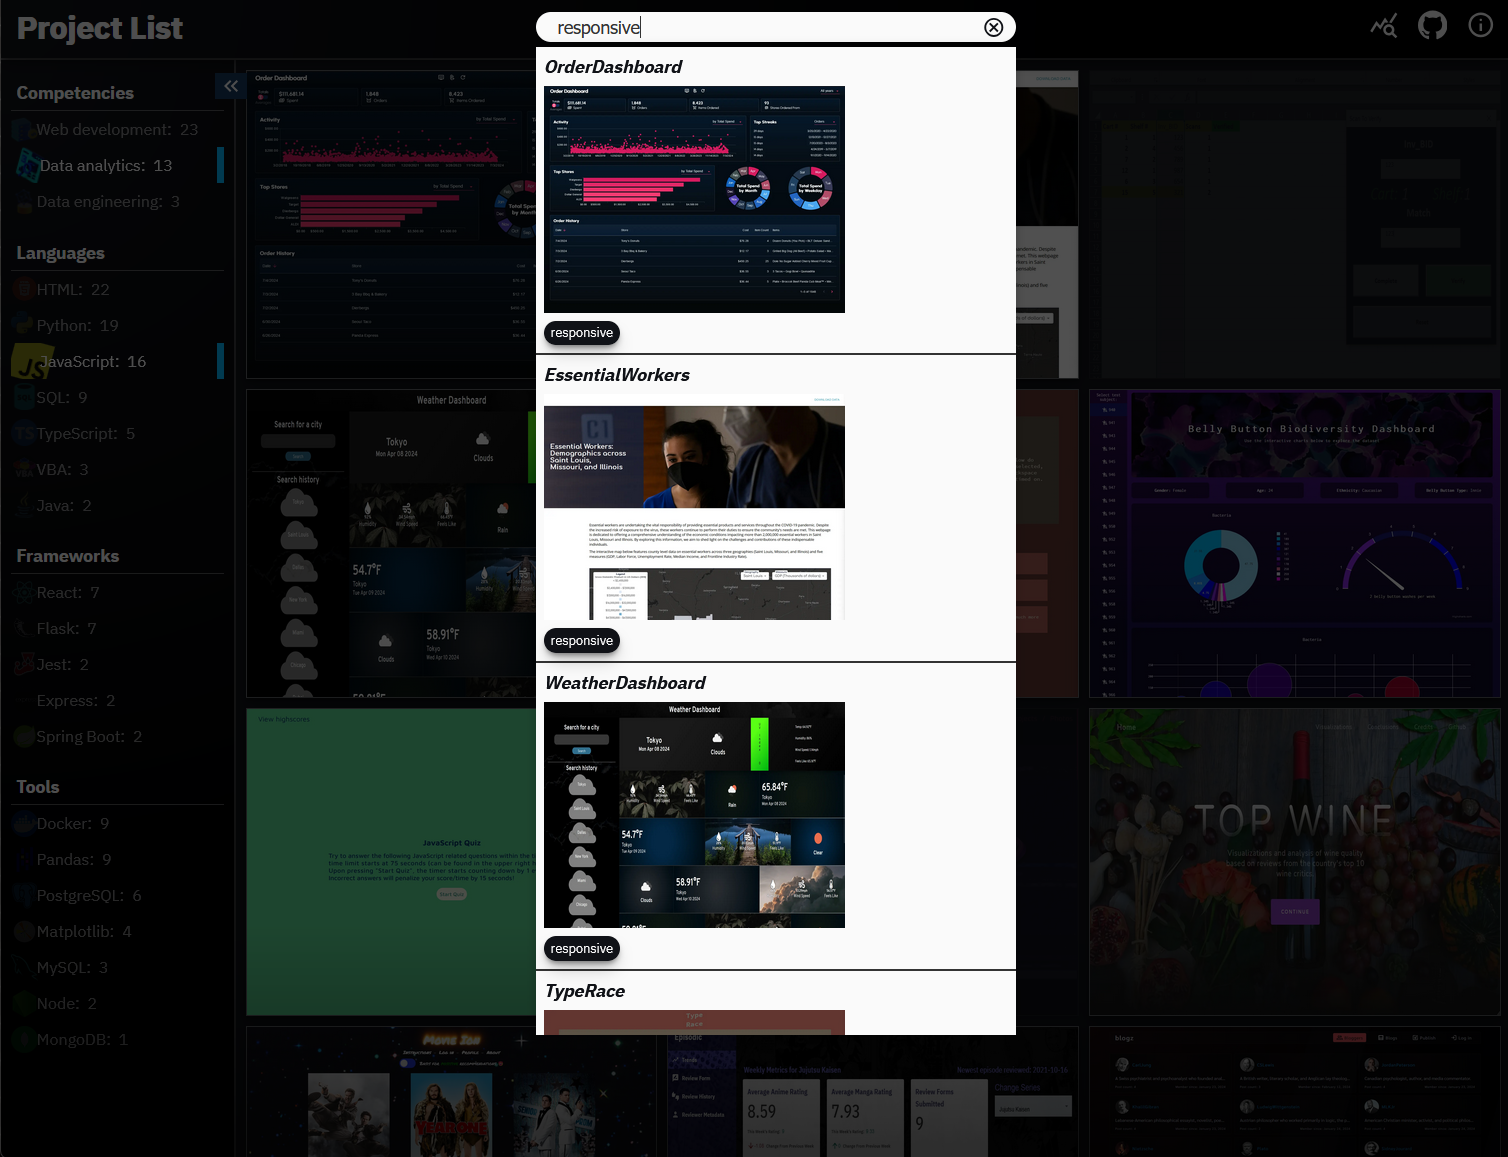Select the MySQL tool filter
This screenshot has height=1157, width=1508.
pyautogui.click(x=118, y=968)
